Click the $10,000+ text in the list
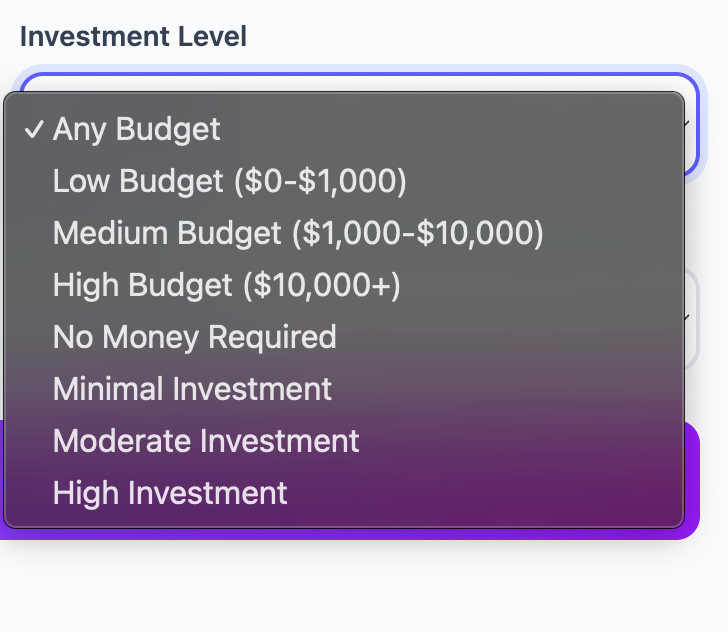 321,285
